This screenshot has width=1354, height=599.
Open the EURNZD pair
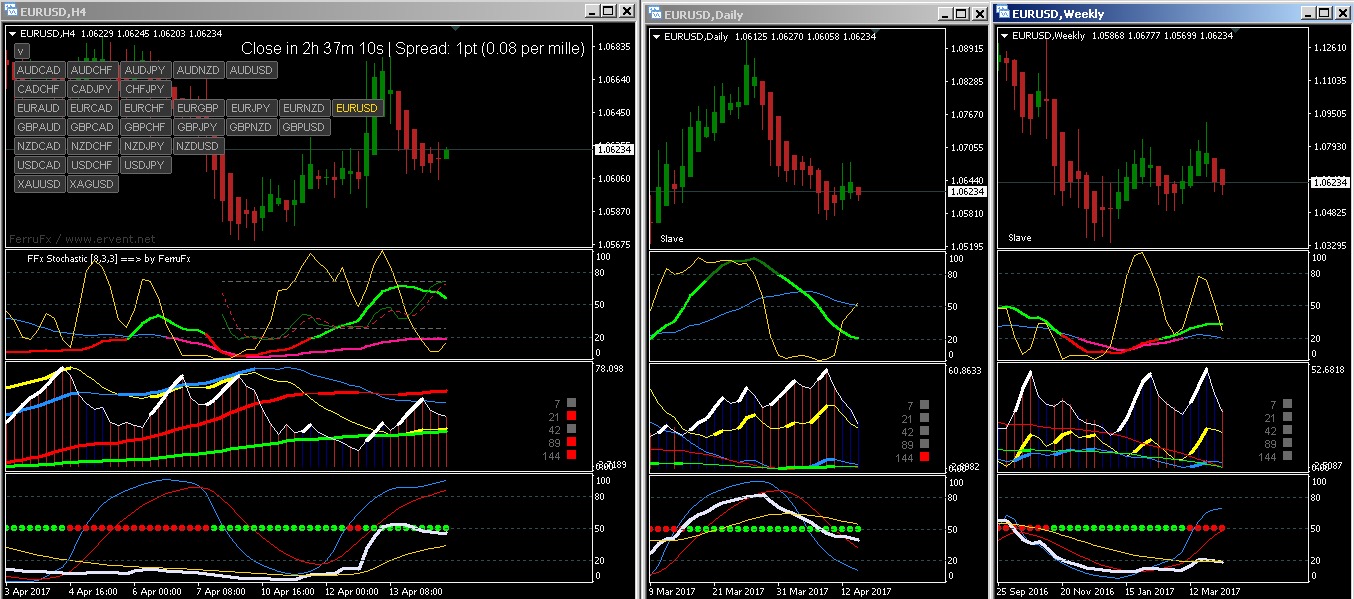(304, 108)
